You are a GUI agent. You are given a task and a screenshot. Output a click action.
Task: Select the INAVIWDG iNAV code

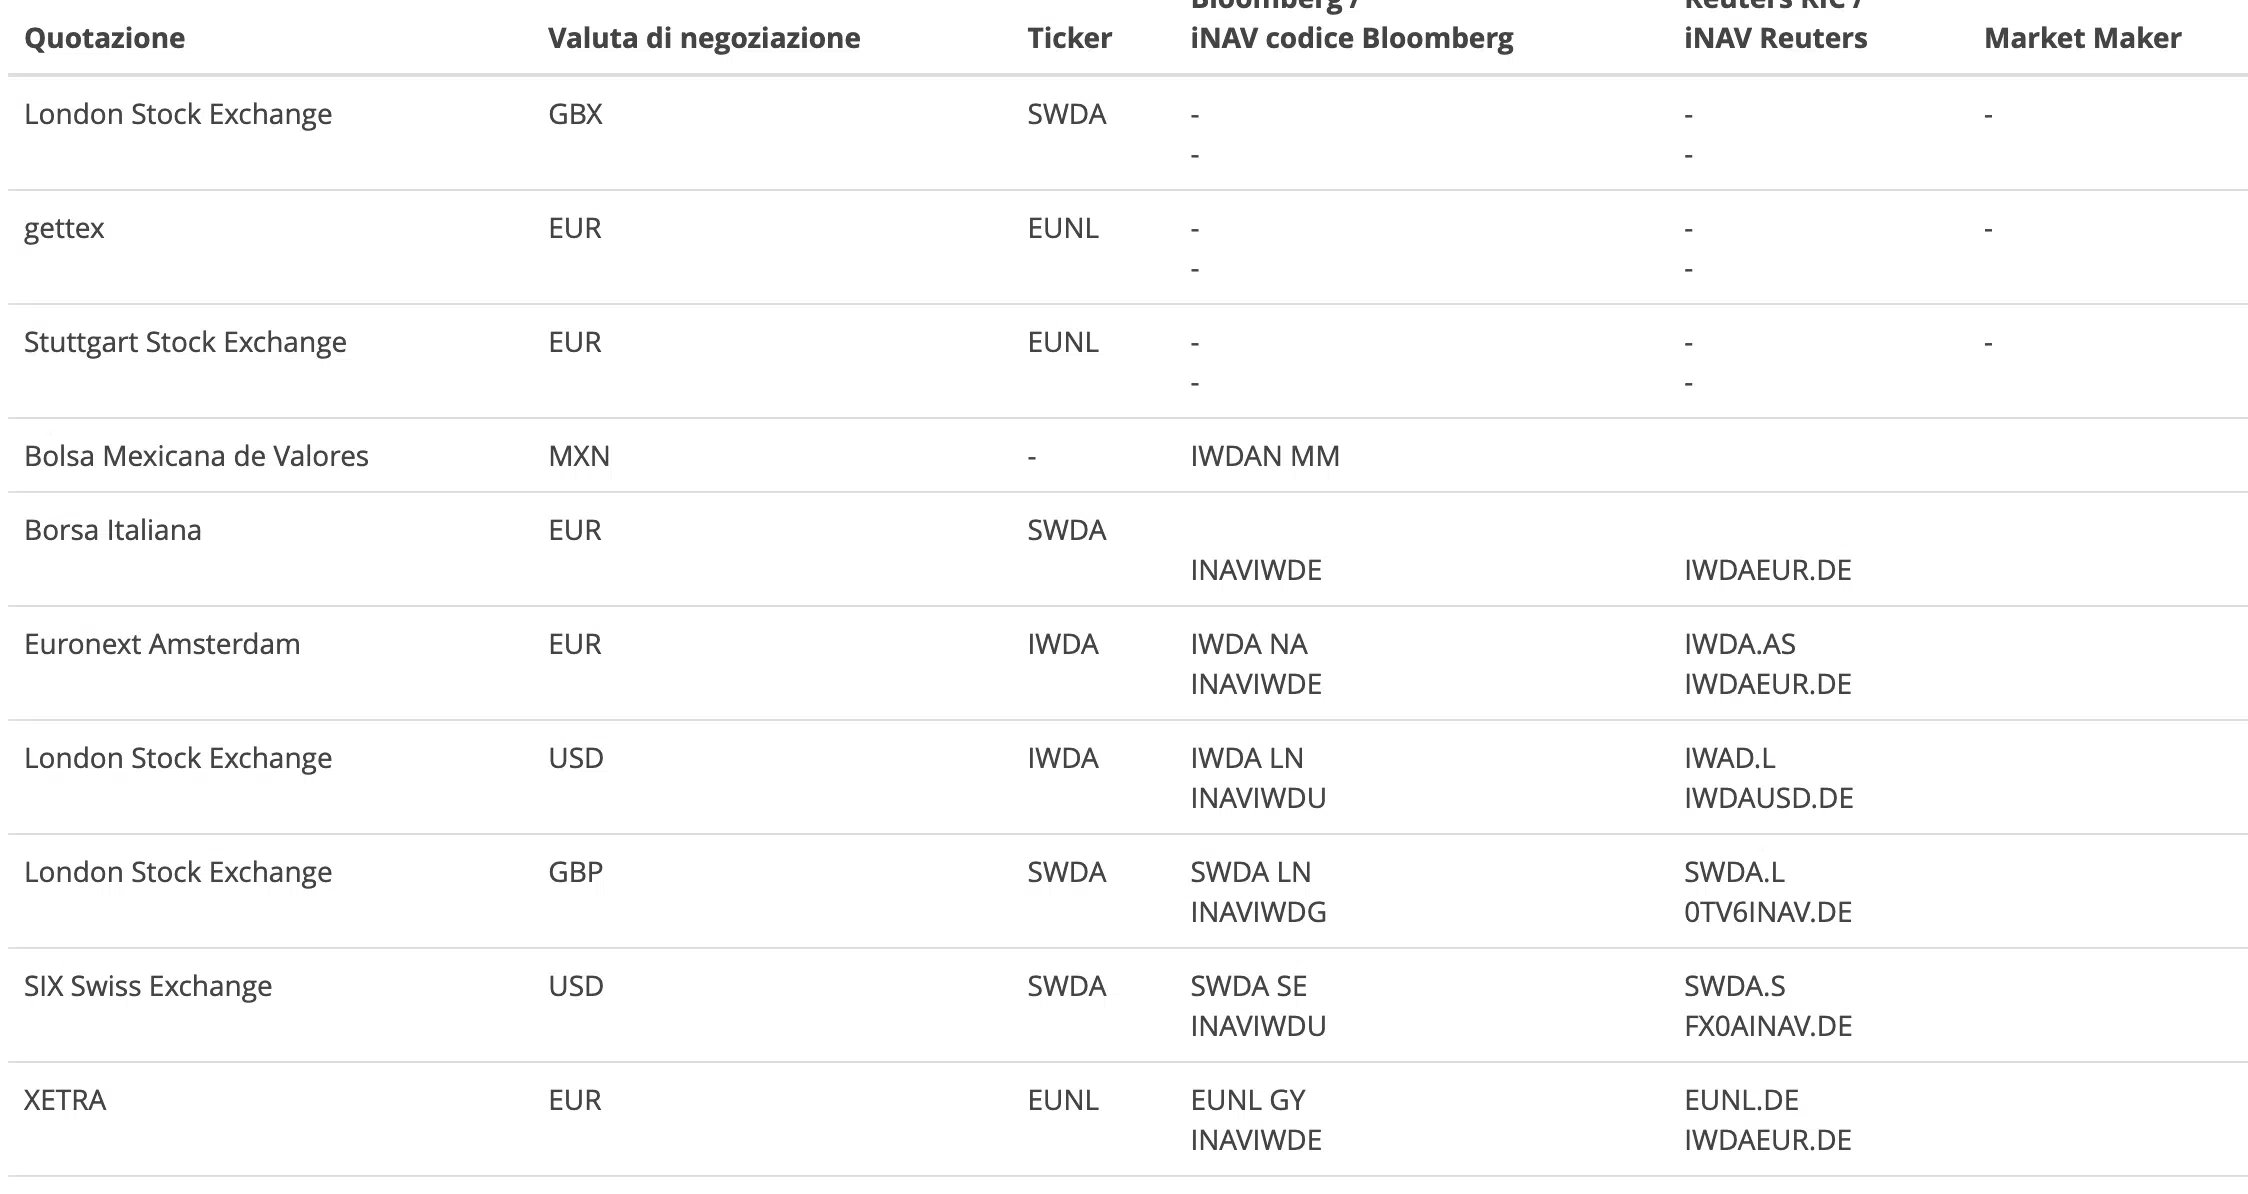click(x=1257, y=912)
